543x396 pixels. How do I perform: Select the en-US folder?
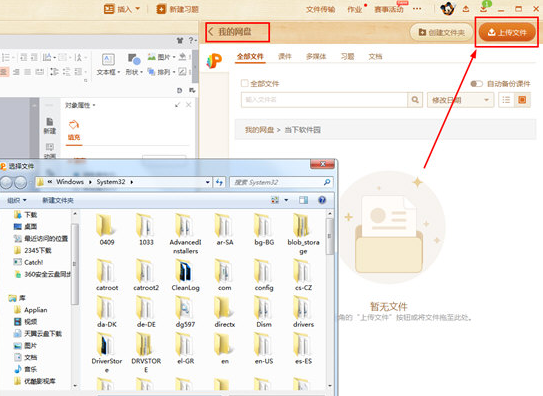point(264,348)
